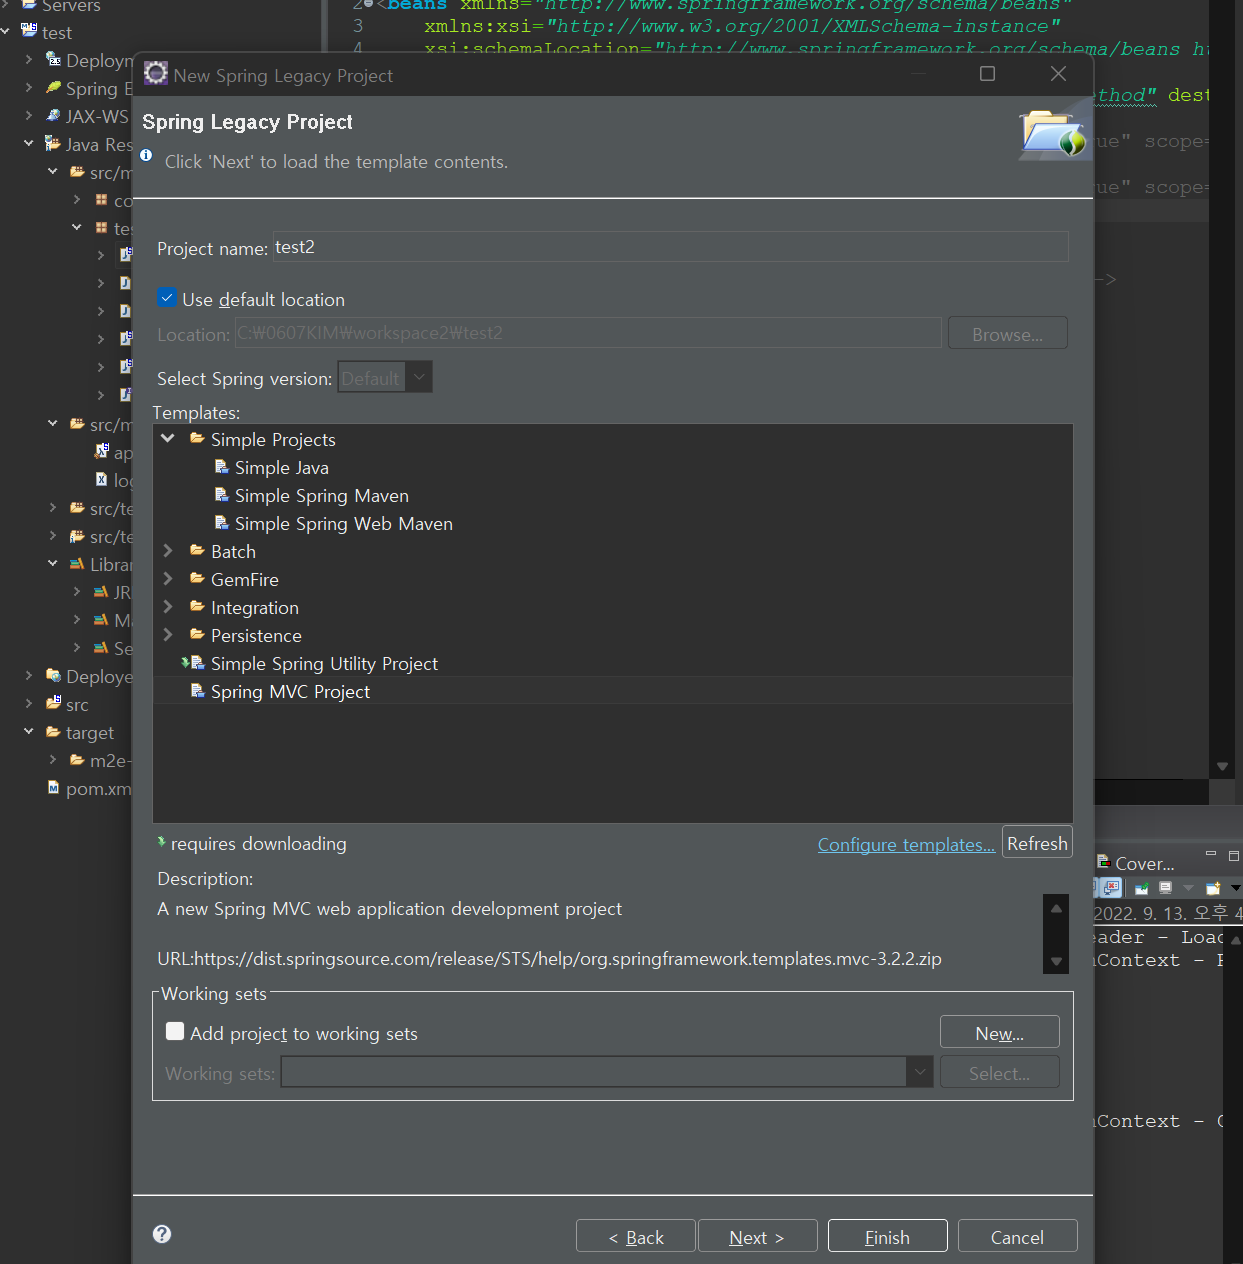Click the Location path field
The width and height of the screenshot is (1243, 1264).
588,333
